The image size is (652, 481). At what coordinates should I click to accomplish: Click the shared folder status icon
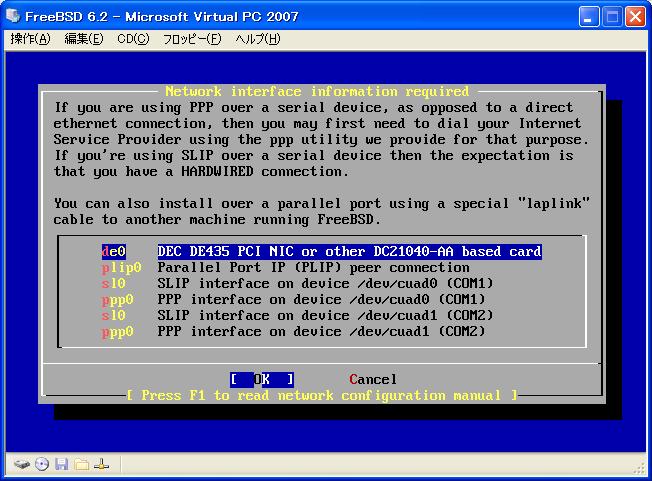[x=82, y=464]
